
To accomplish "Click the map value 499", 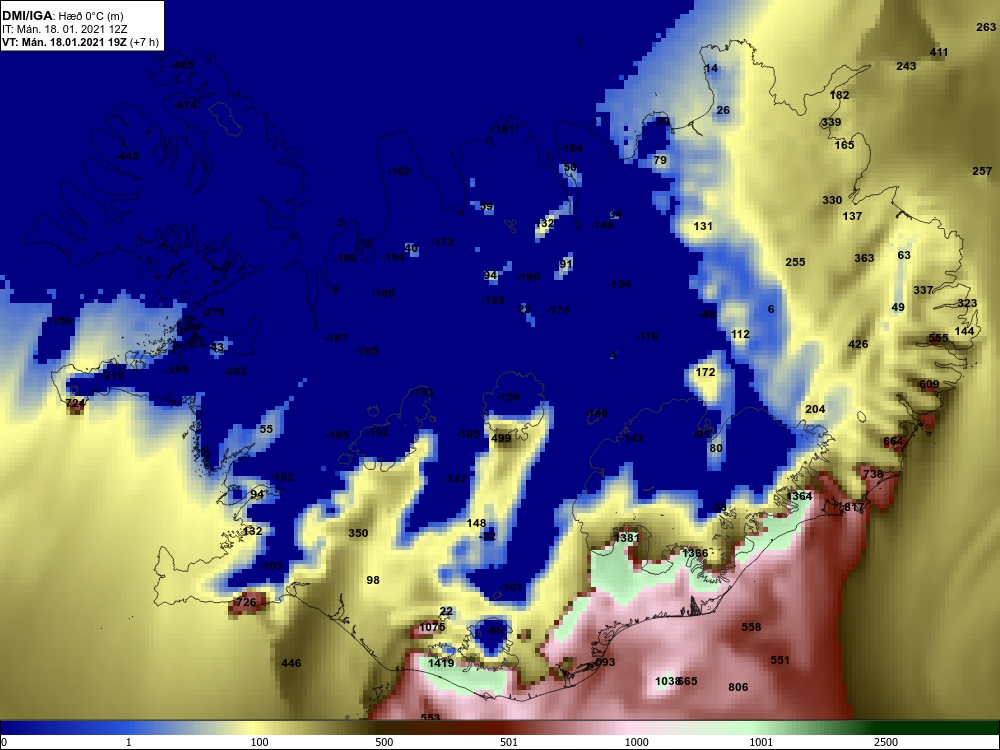I will (501, 439).
